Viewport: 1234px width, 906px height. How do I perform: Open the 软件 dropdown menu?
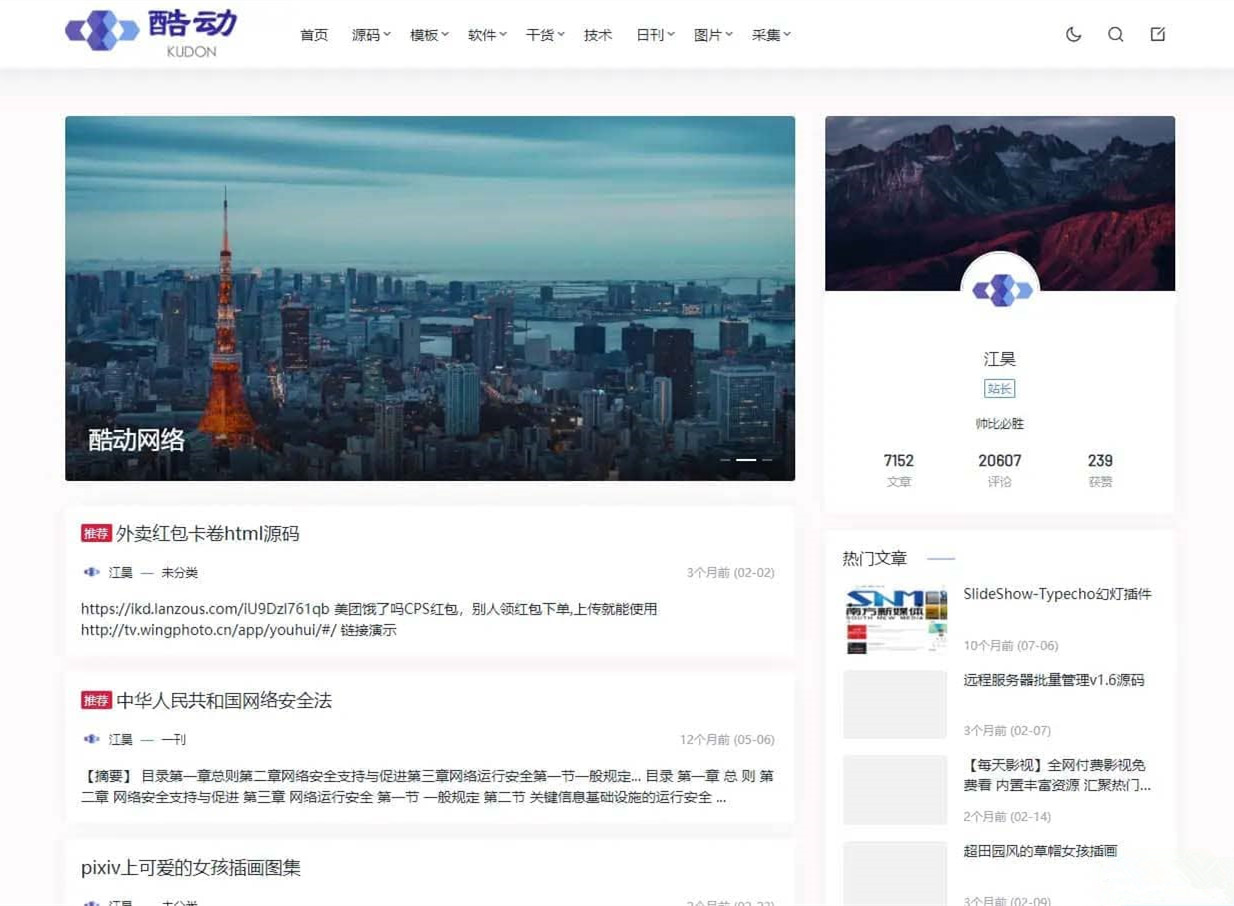(487, 34)
